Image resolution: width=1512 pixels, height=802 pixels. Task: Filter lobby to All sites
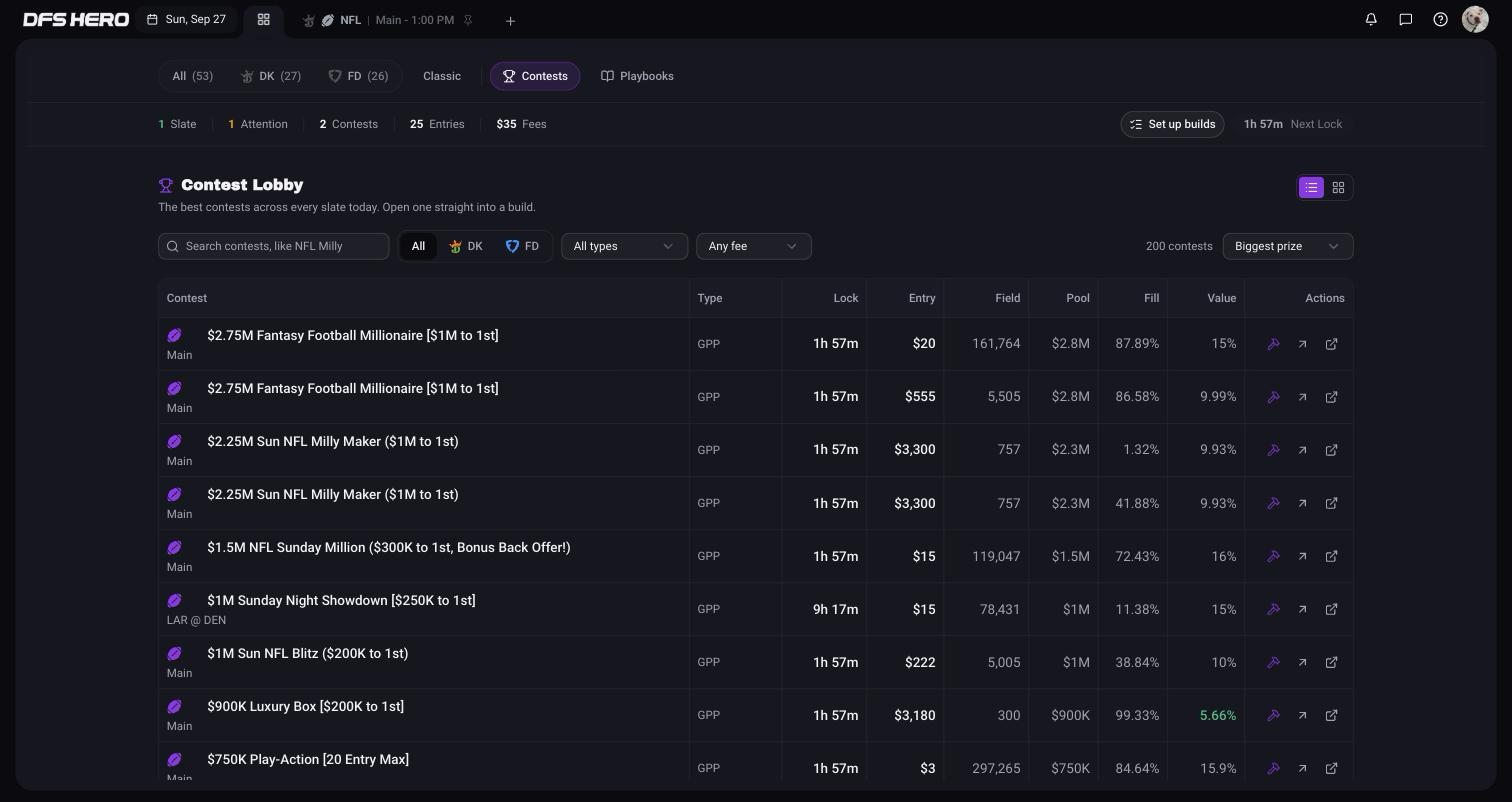click(418, 246)
